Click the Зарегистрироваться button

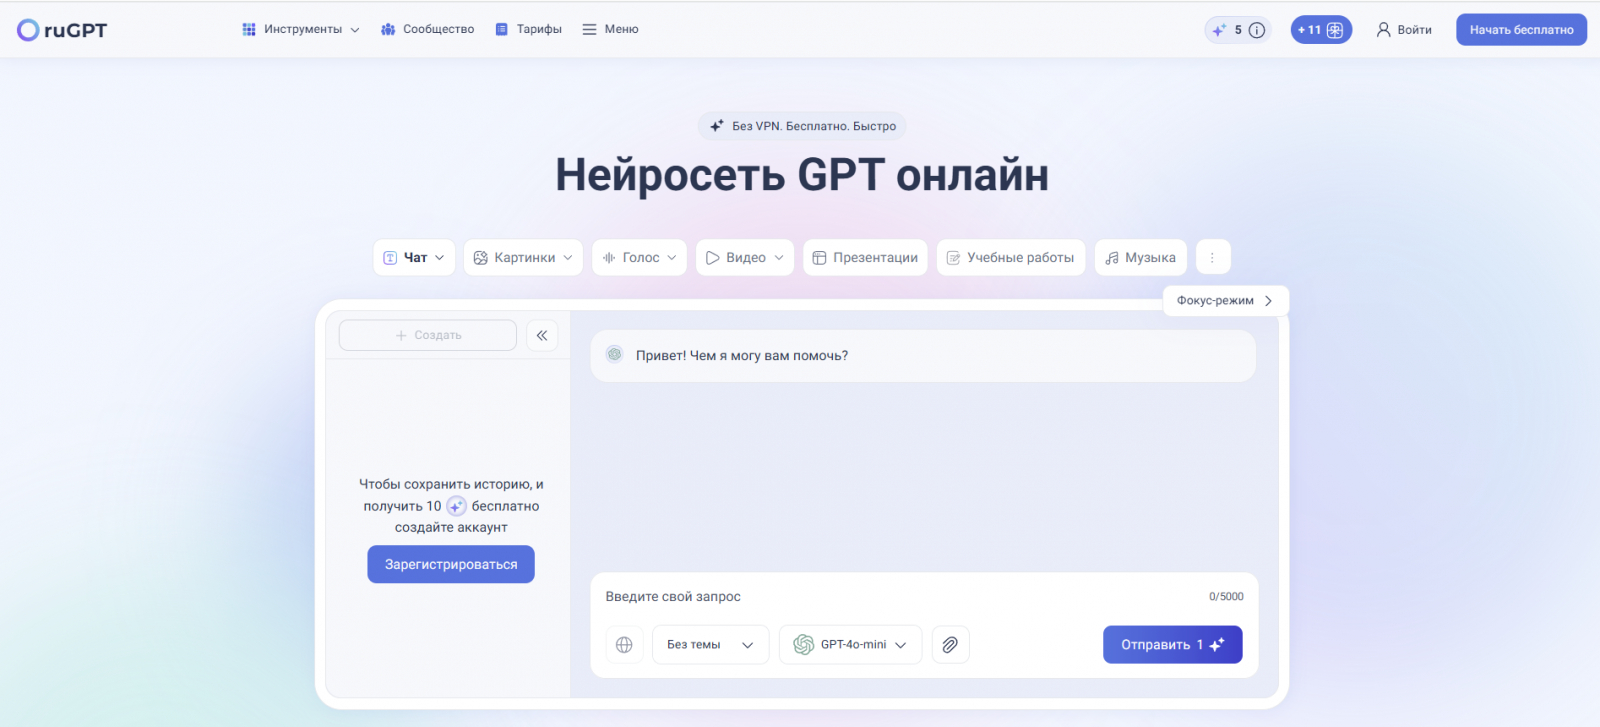pyautogui.click(x=451, y=564)
